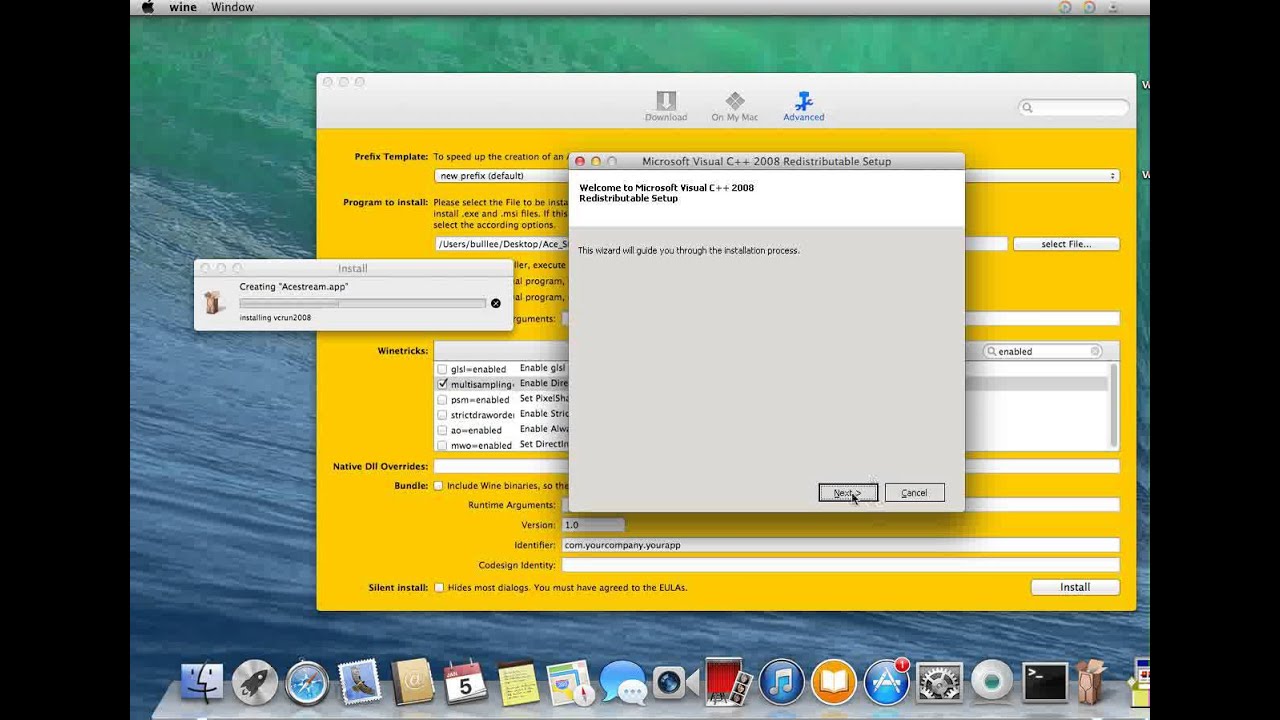Screen dimensions: 1280x720
Task: Click Cancel in Visual C++ 2008 setup
Action: tap(914, 493)
